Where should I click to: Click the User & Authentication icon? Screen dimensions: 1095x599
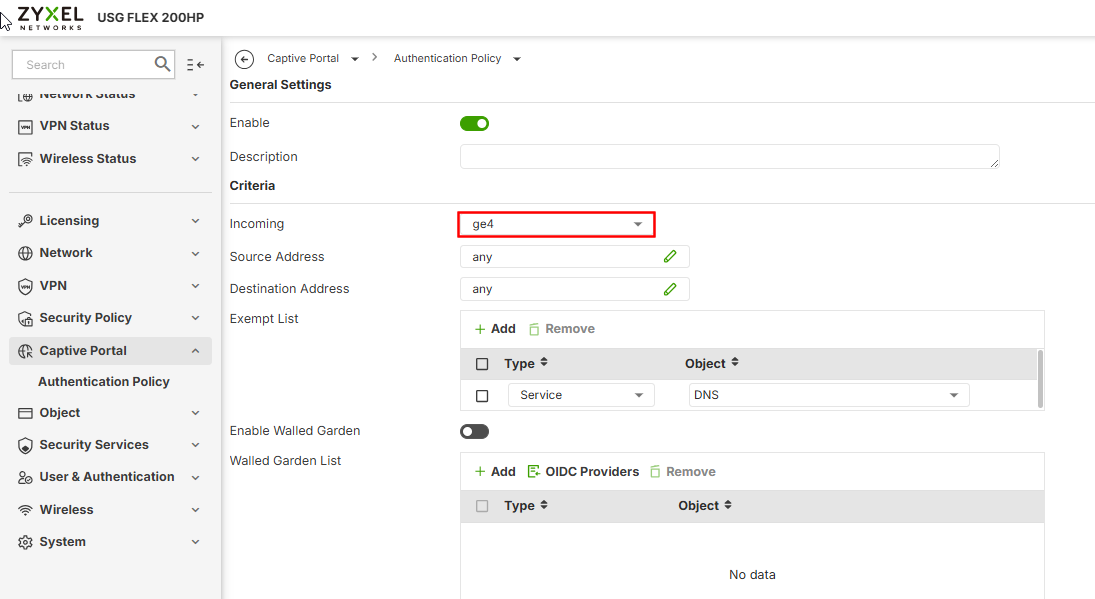coord(25,477)
